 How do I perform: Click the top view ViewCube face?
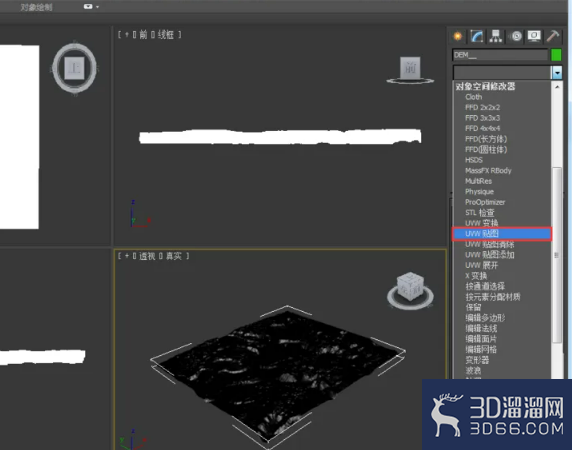pos(74,68)
